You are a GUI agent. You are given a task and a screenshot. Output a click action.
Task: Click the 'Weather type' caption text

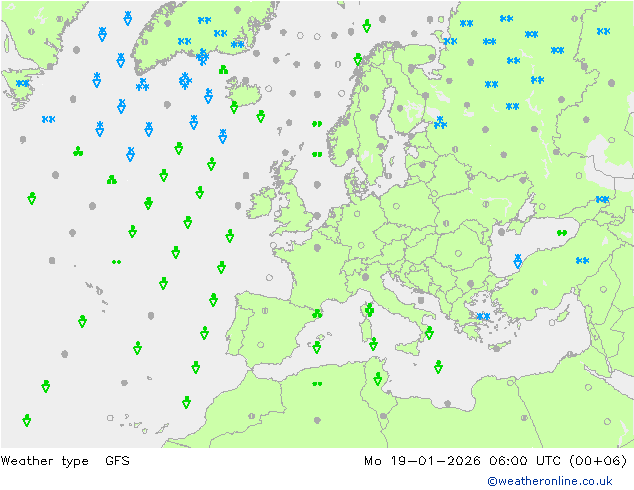[44, 461]
